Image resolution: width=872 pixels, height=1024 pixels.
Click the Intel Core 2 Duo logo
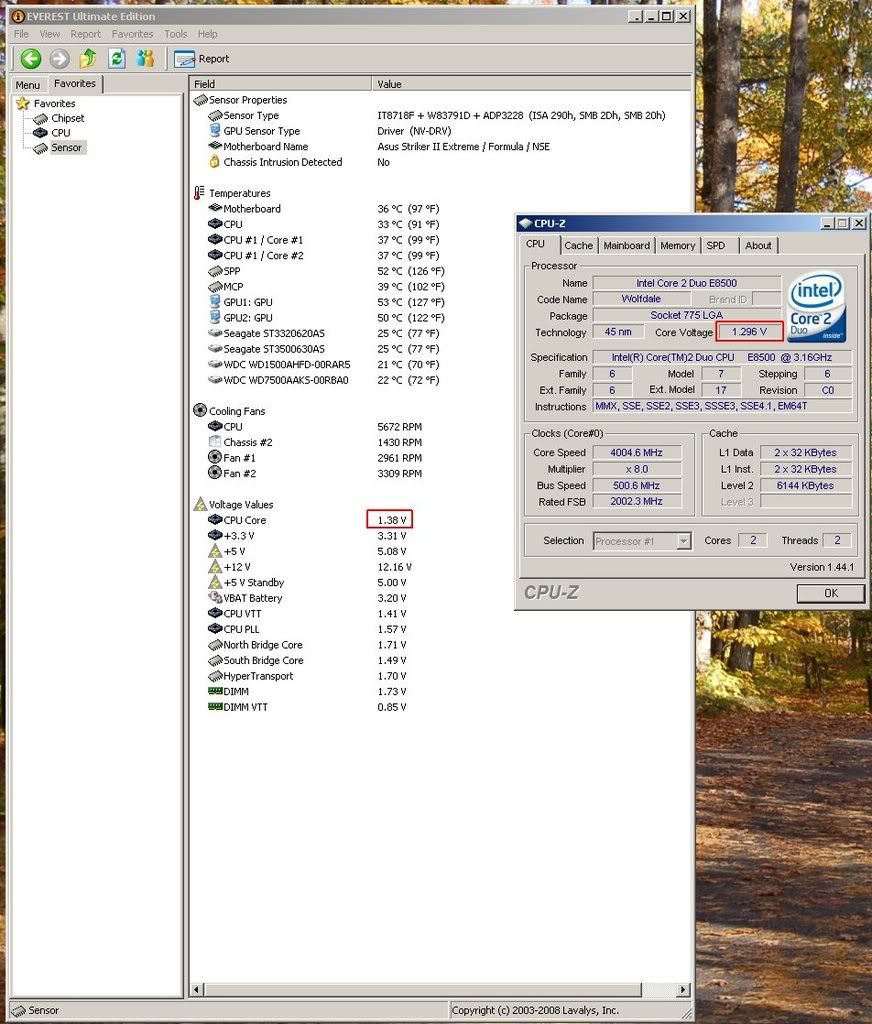point(816,307)
